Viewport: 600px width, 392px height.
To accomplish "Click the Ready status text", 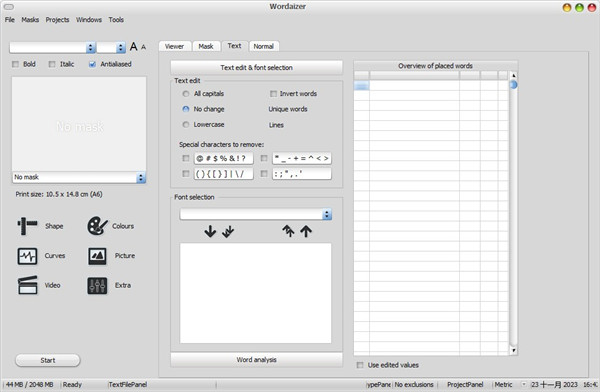I will 72,384.
